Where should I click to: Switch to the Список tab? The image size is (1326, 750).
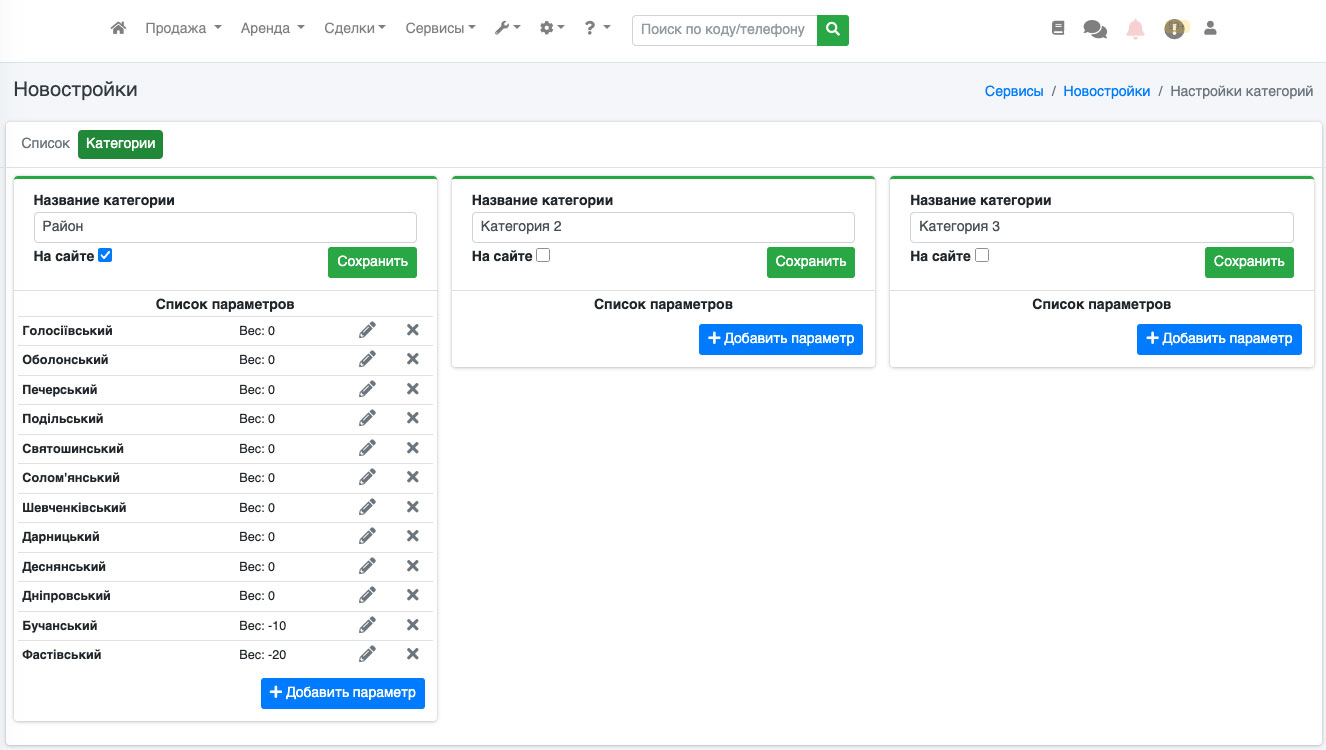pyautogui.click(x=46, y=144)
